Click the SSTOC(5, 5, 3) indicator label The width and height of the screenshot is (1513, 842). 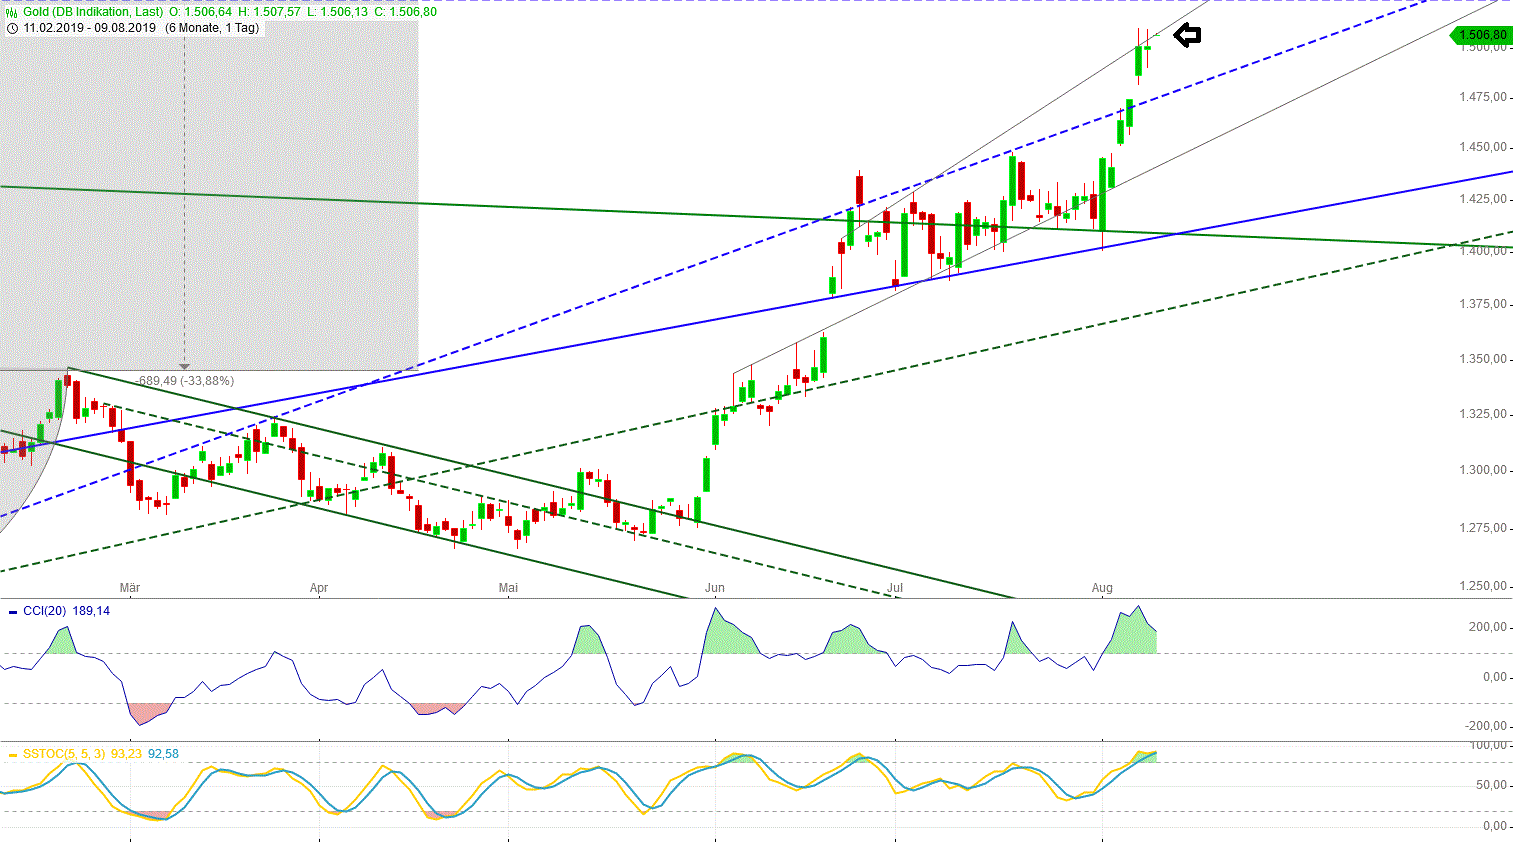coord(64,754)
